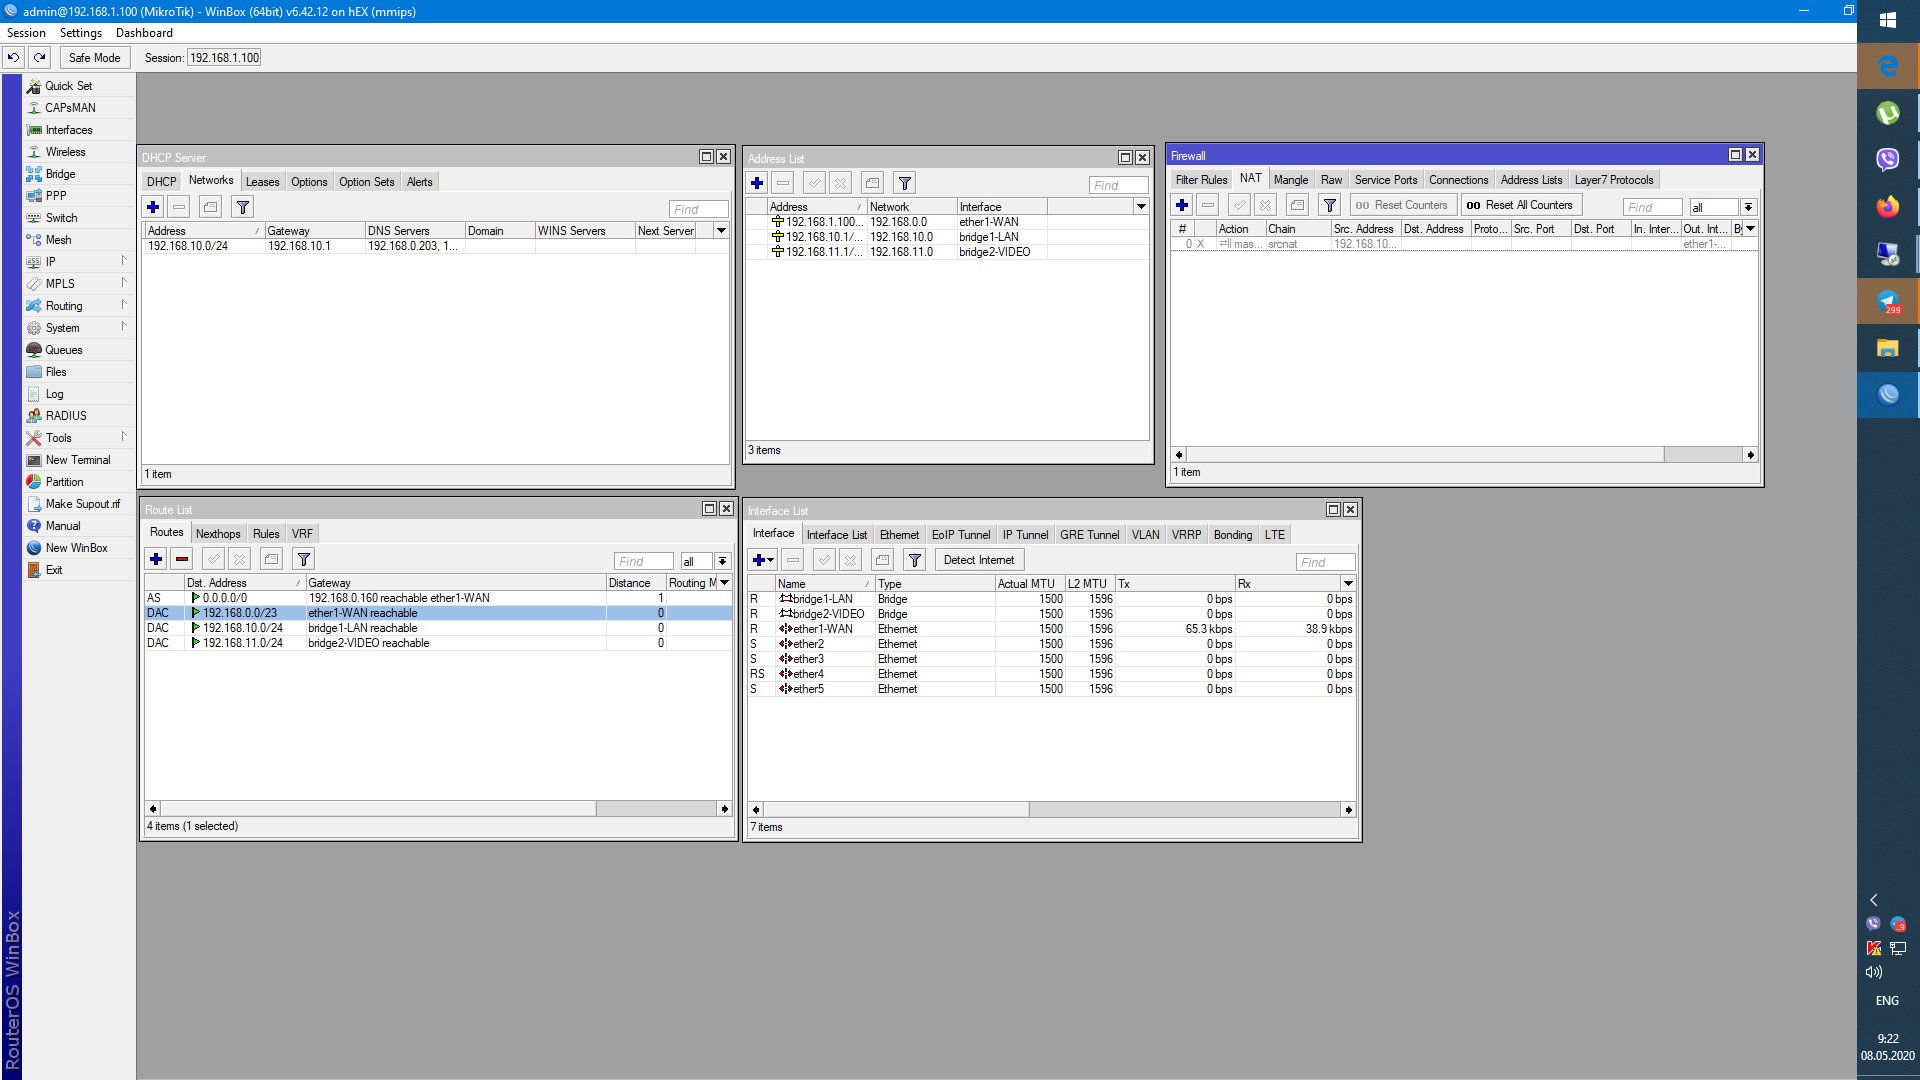Switch to Filter Rules tab in Firewall
This screenshot has height=1080, width=1920.
click(1201, 180)
